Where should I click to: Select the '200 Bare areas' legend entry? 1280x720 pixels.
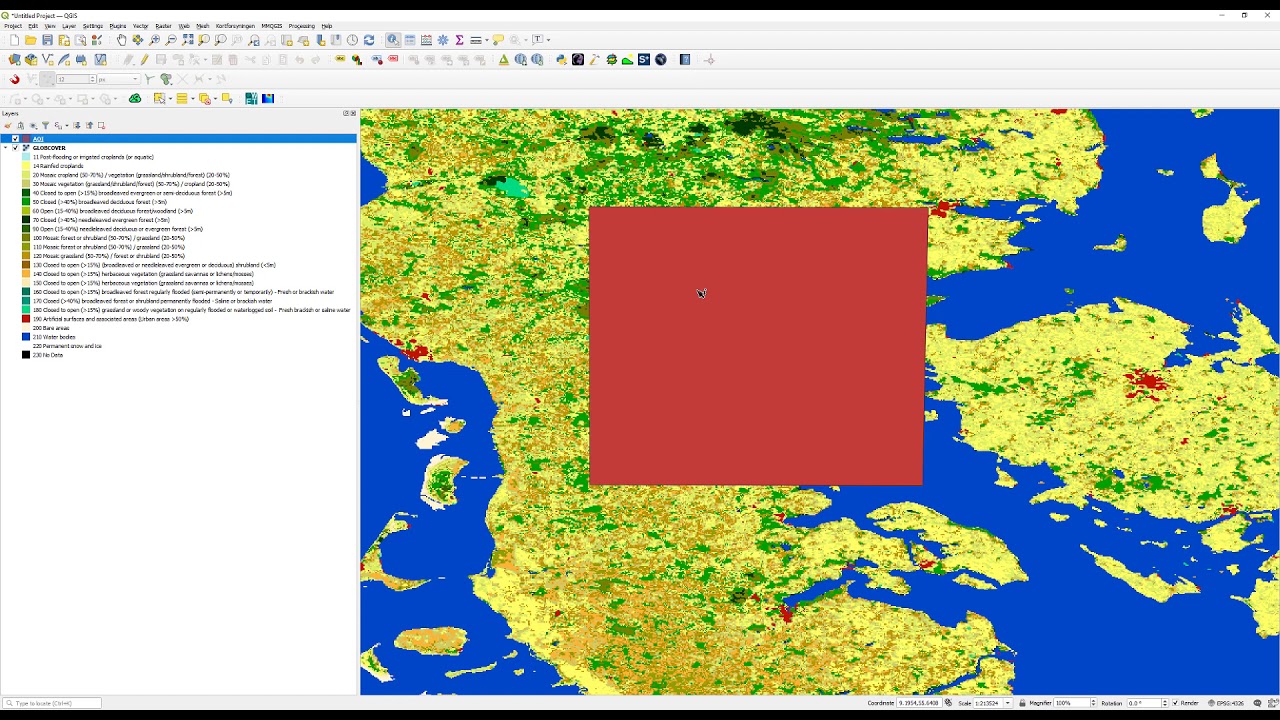tap(51, 328)
